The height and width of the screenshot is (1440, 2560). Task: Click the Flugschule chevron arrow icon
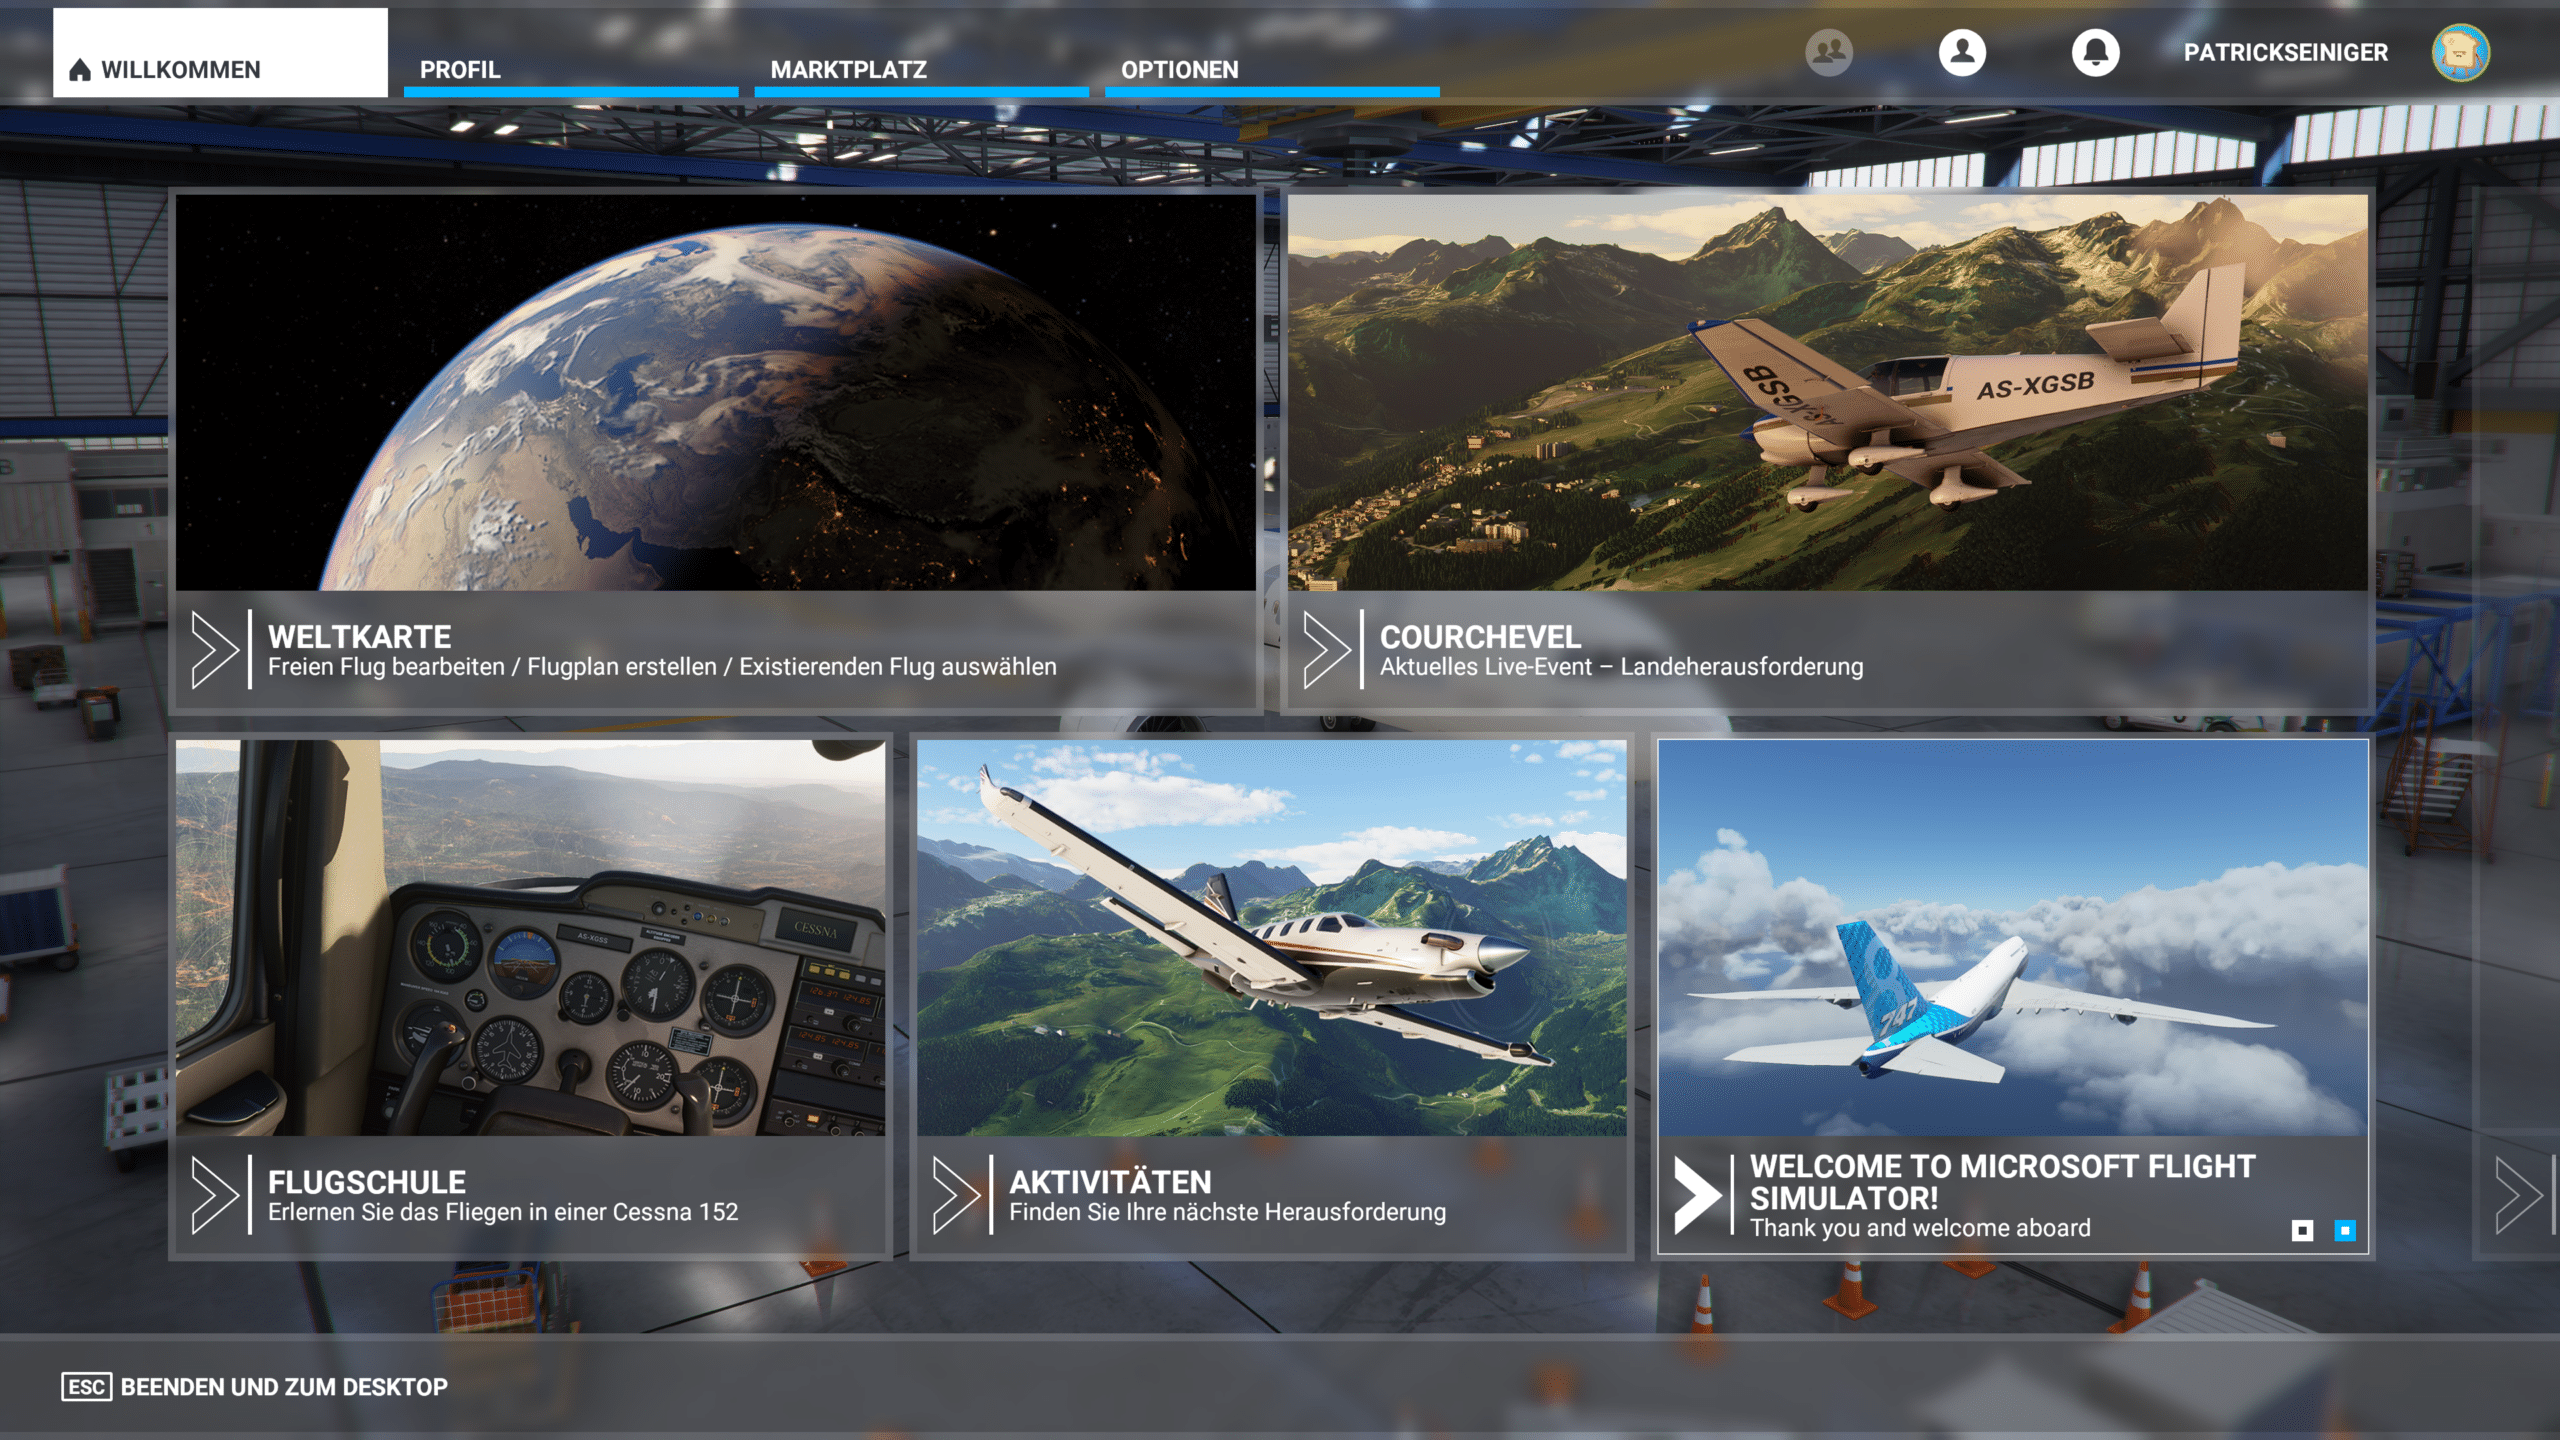click(215, 1195)
